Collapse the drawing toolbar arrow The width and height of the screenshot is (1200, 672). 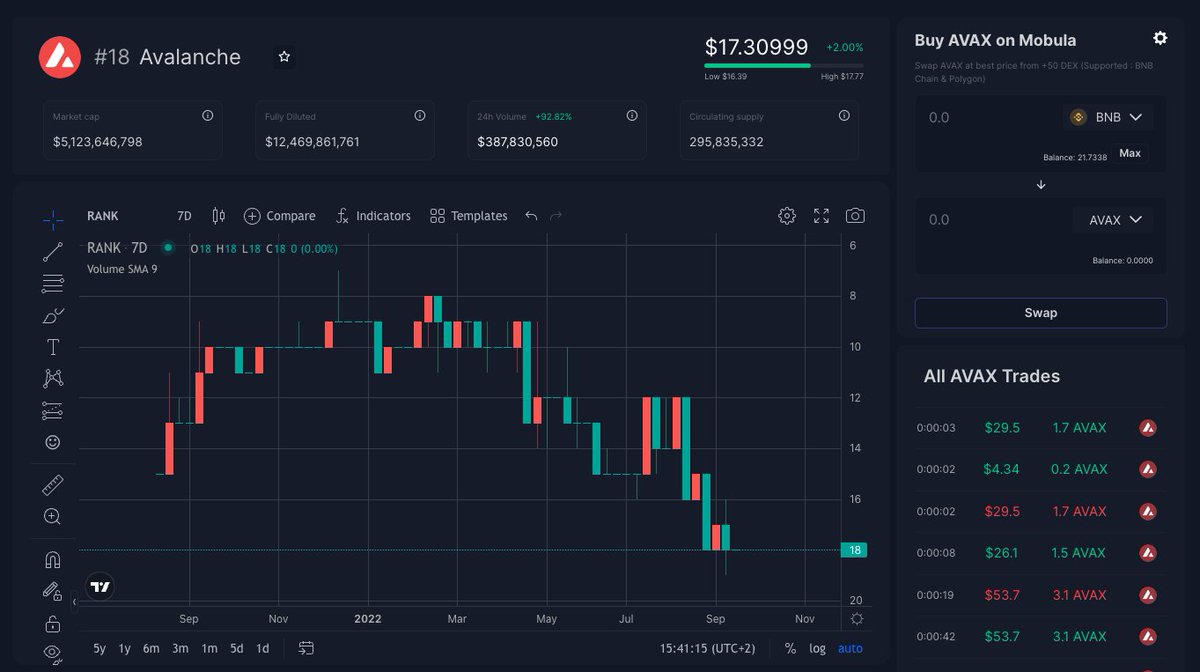(x=75, y=602)
